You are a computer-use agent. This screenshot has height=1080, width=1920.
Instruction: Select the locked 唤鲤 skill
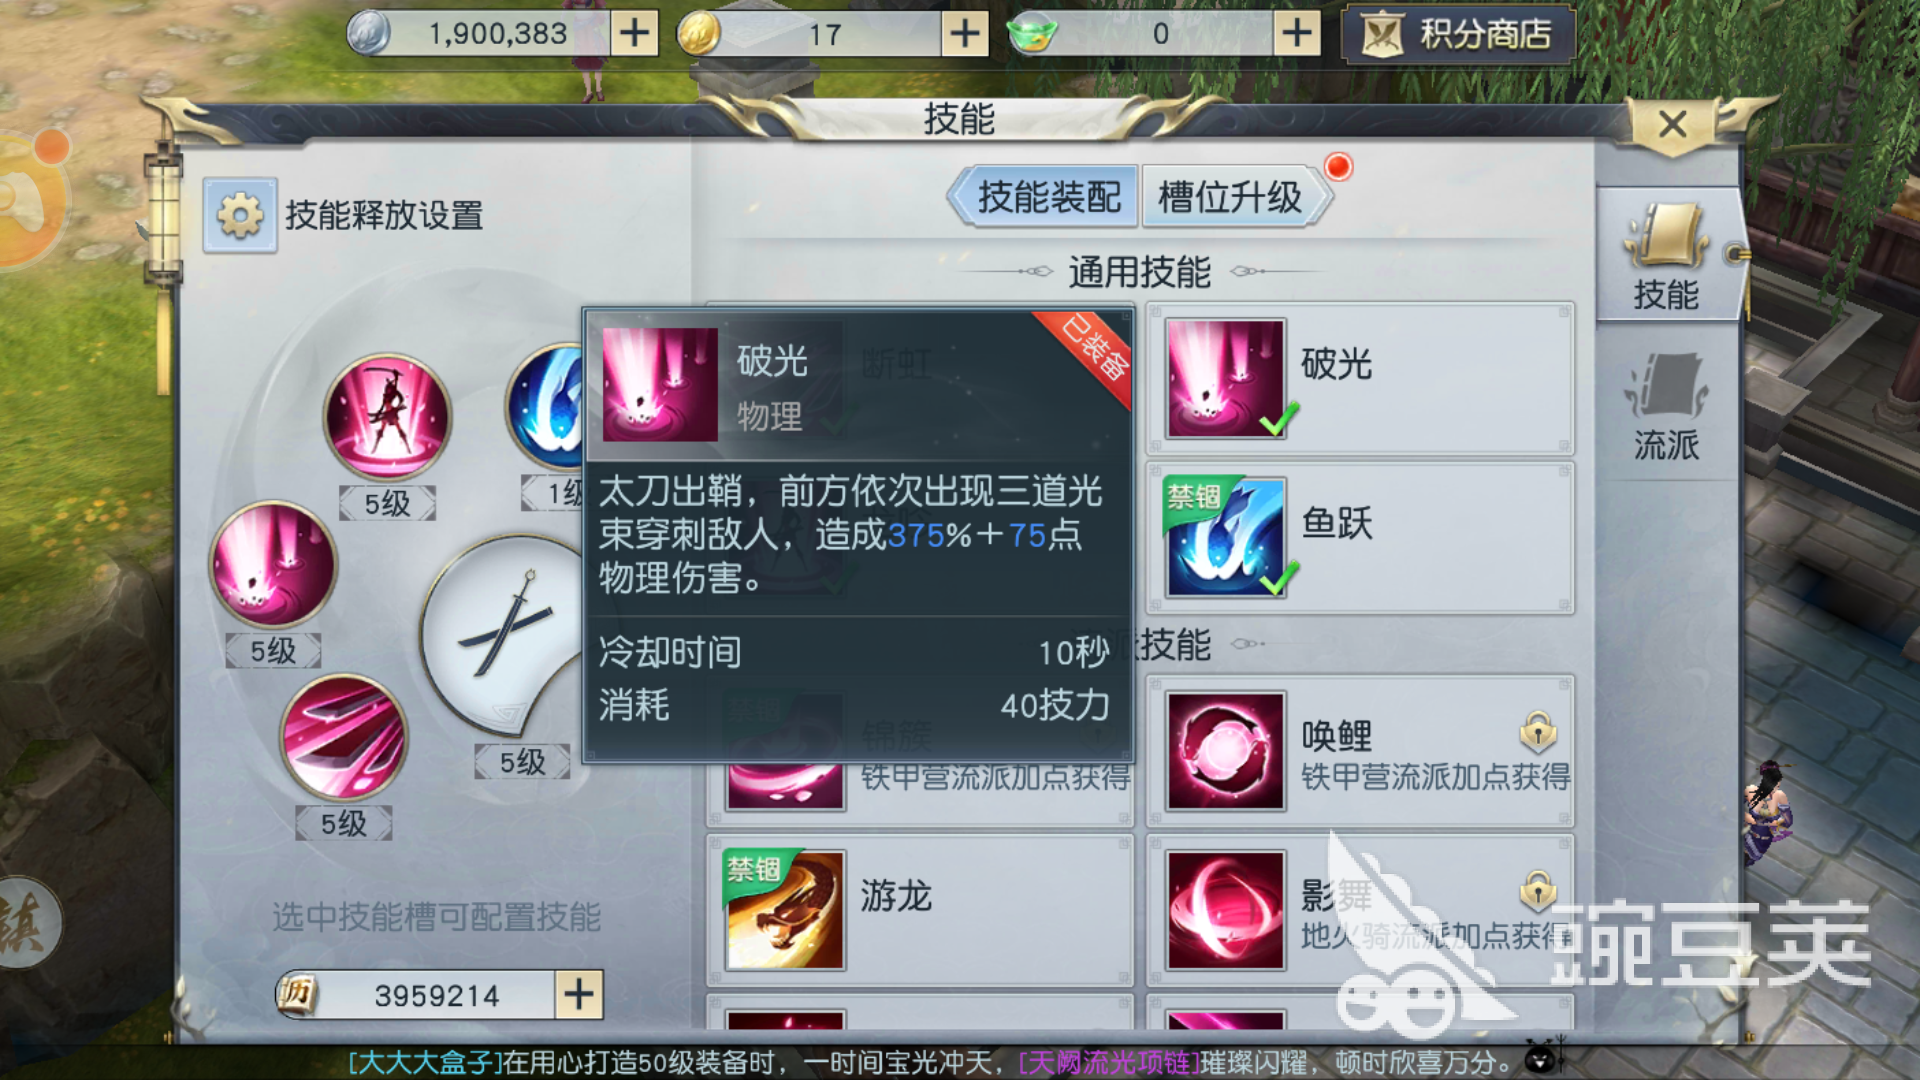point(1360,751)
